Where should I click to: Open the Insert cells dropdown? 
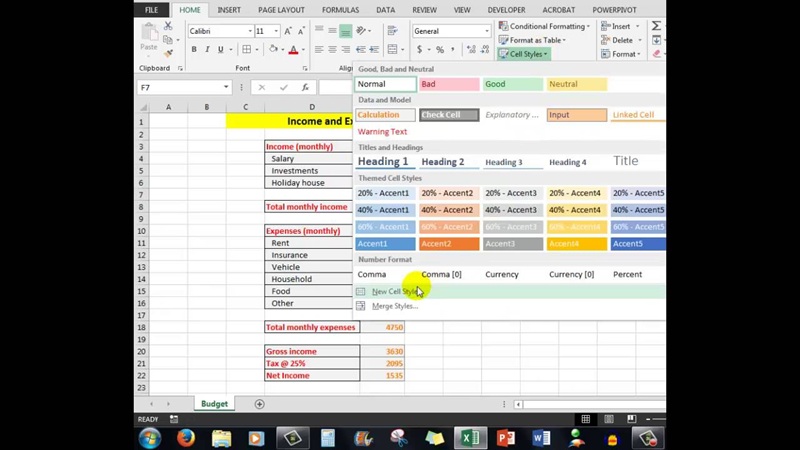tap(620, 26)
